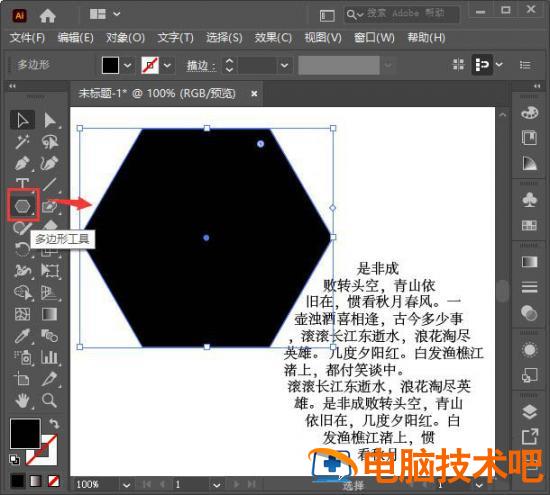
Task: Select the Polygon tool
Action: [23, 206]
